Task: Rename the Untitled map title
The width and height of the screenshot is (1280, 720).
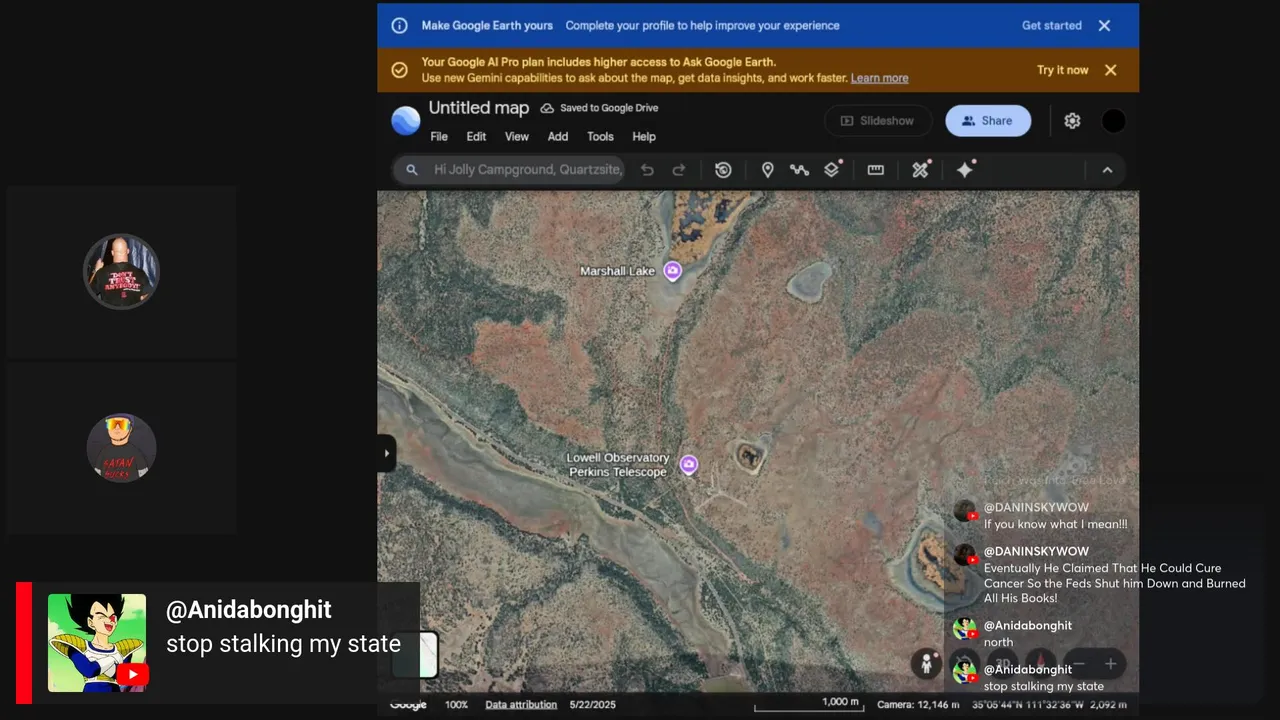Action: pyautogui.click(x=479, y=108)
